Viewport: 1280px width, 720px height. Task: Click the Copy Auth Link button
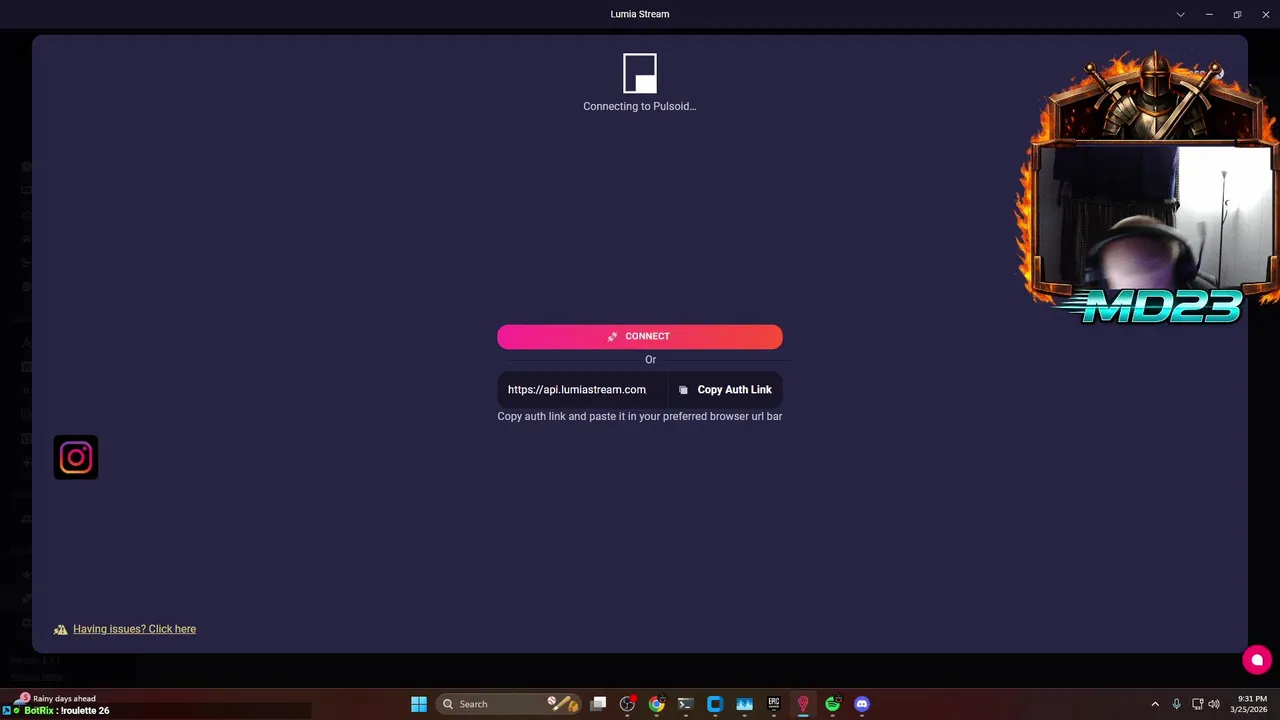coord(725,390)
